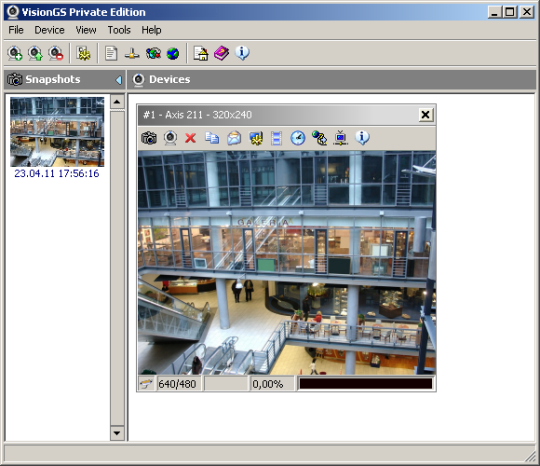Click the document with house icon
This screenshot has height=466, width=540.
[x=201, y=53]
